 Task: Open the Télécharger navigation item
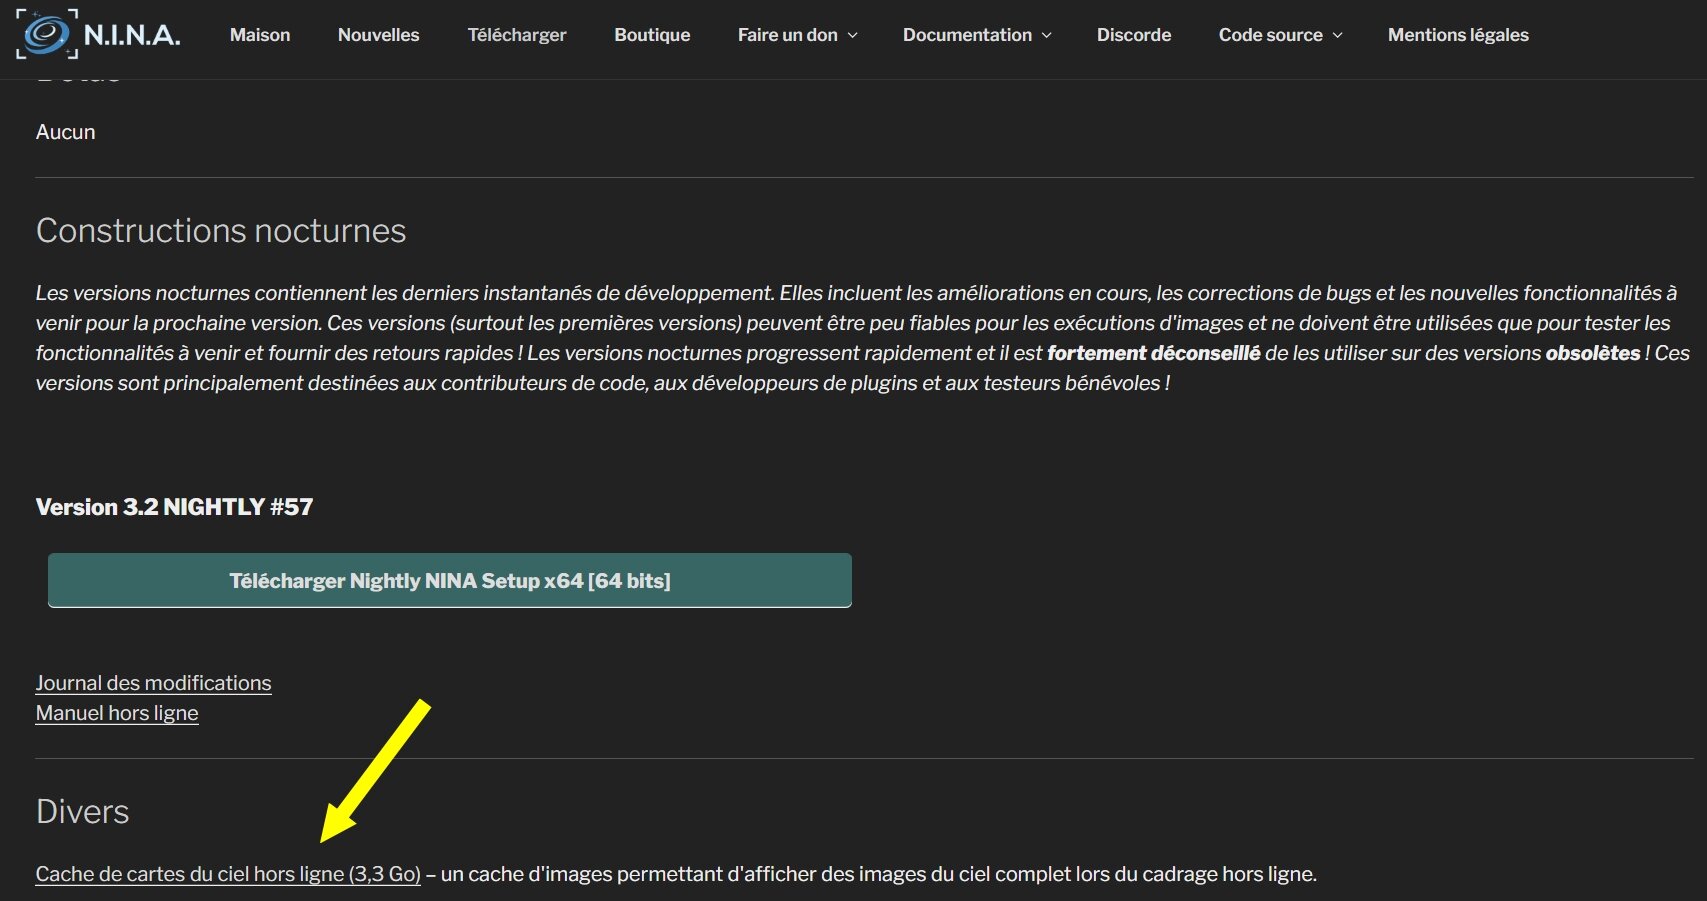coord(517,35)
